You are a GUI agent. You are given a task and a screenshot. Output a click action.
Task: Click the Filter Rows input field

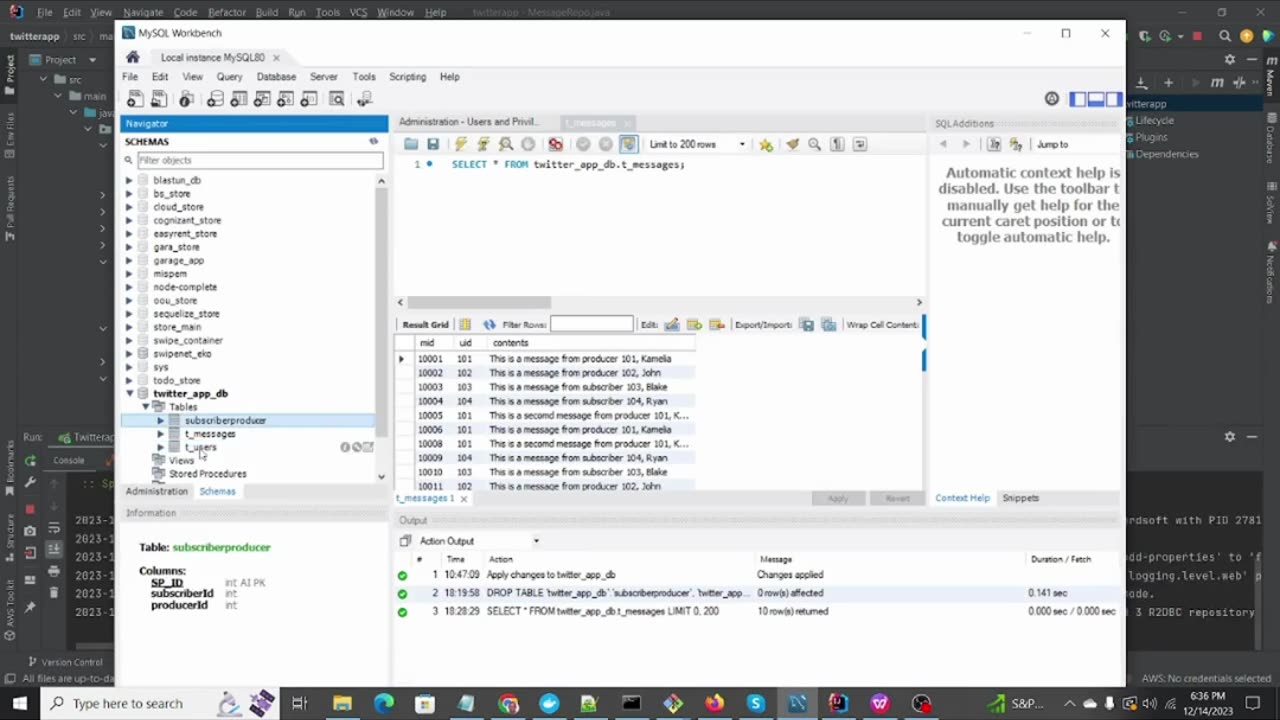click(x=591, y=325)
